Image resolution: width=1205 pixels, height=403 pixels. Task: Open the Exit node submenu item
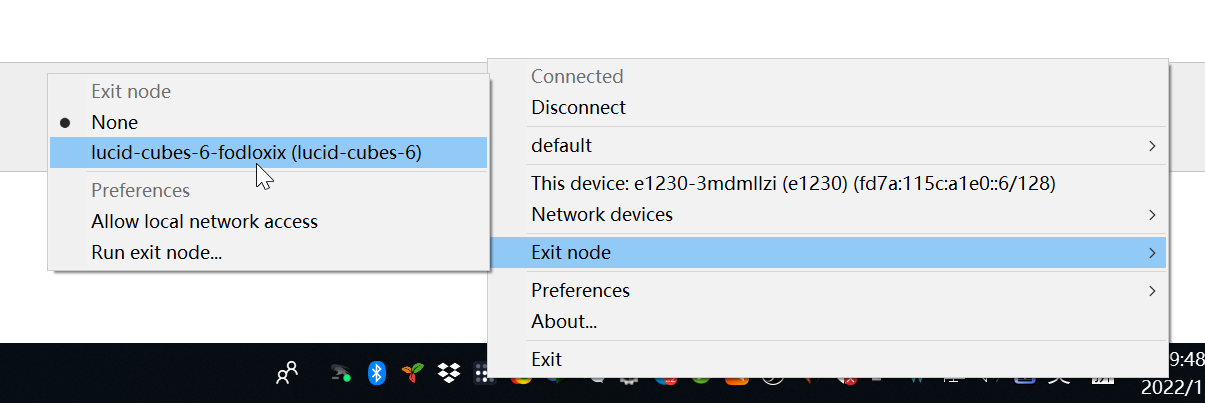point(570,253)
